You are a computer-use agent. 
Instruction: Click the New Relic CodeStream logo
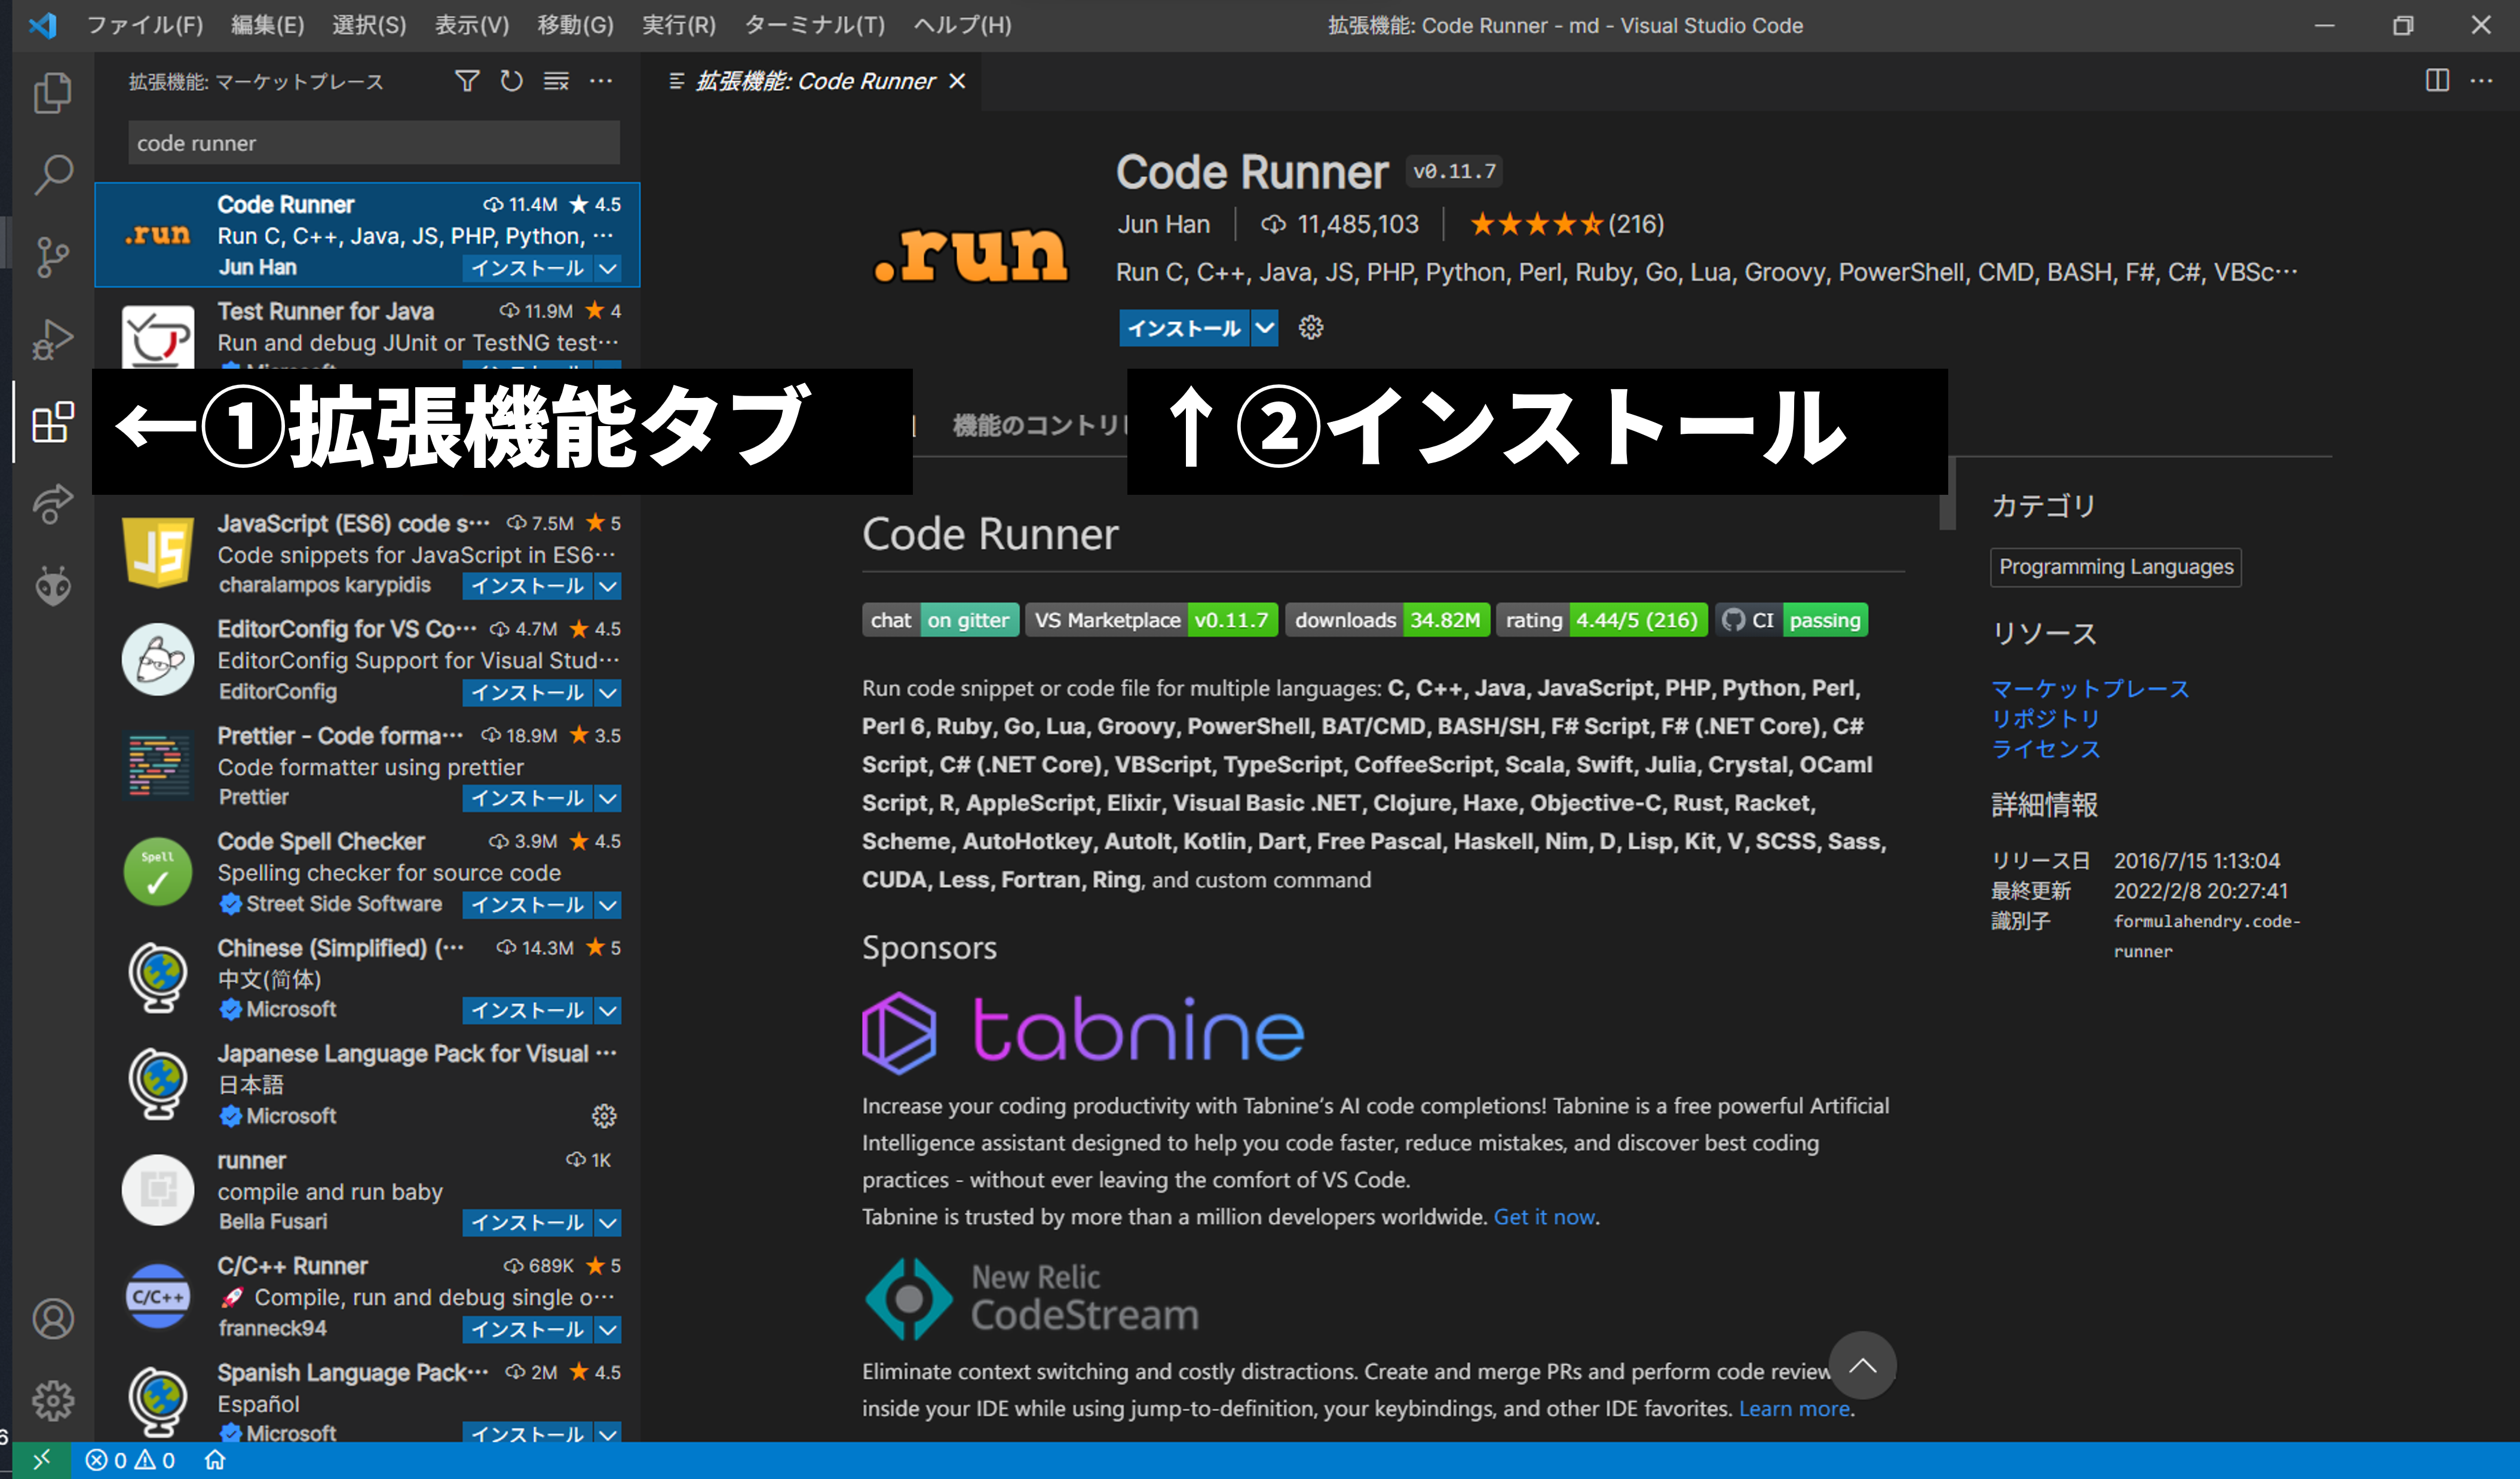[x=1031, y=1298]
